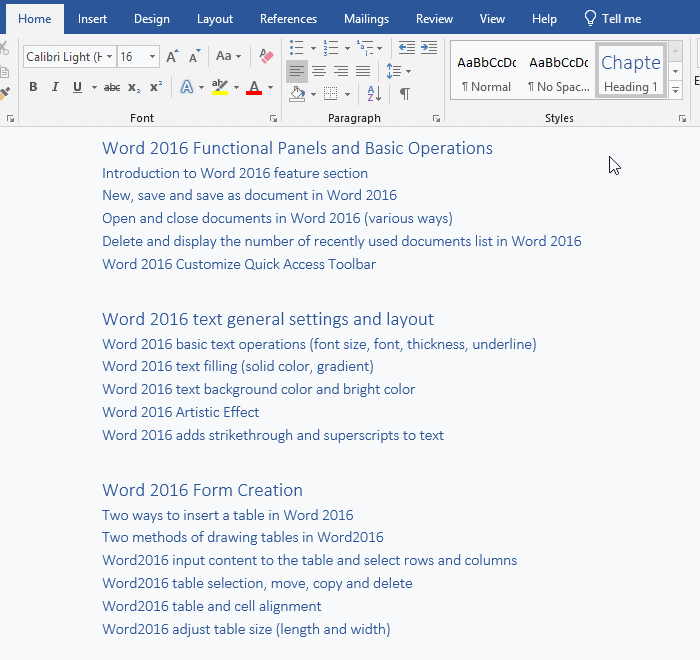The width and height of the screenshot is (700, 660).
Task: Click heading 'Word 2016 text general settings and layout'
Action: tap(268, 319)
